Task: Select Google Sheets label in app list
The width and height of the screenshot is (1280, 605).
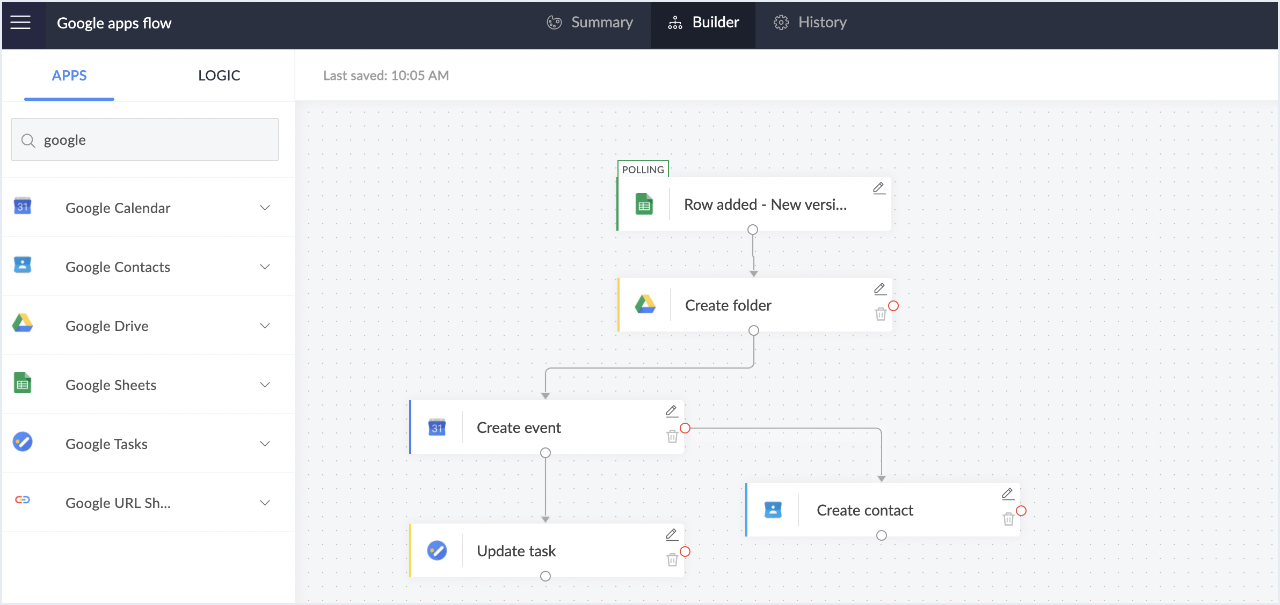Action: pos(111,385)
